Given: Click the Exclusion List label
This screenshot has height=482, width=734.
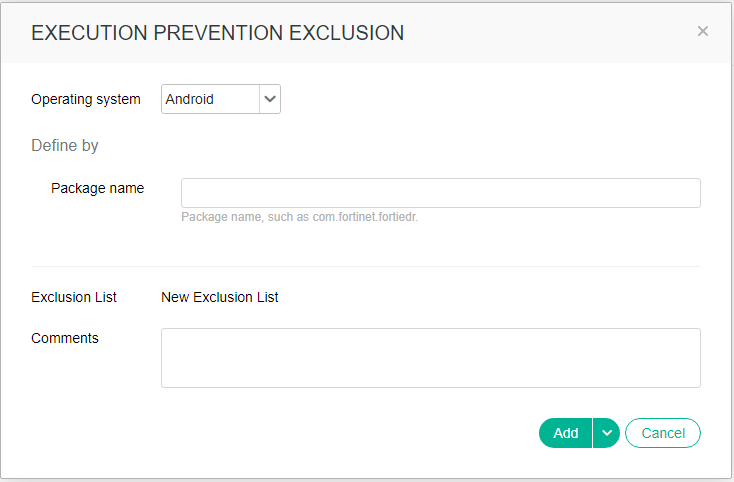Looking at the screenshot, I should pos(74,297).
